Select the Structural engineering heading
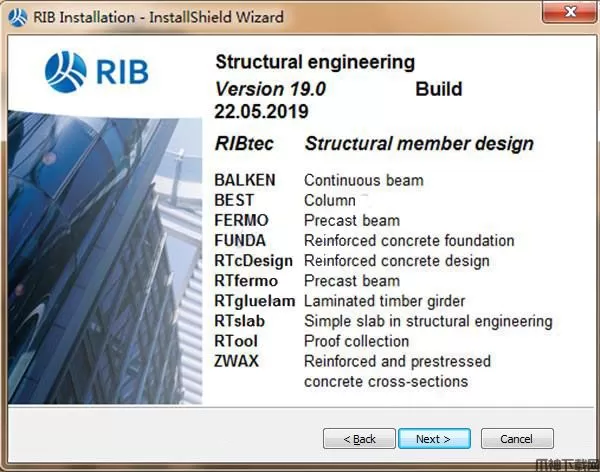The image size is (600, 472). [x=315, y=62]
